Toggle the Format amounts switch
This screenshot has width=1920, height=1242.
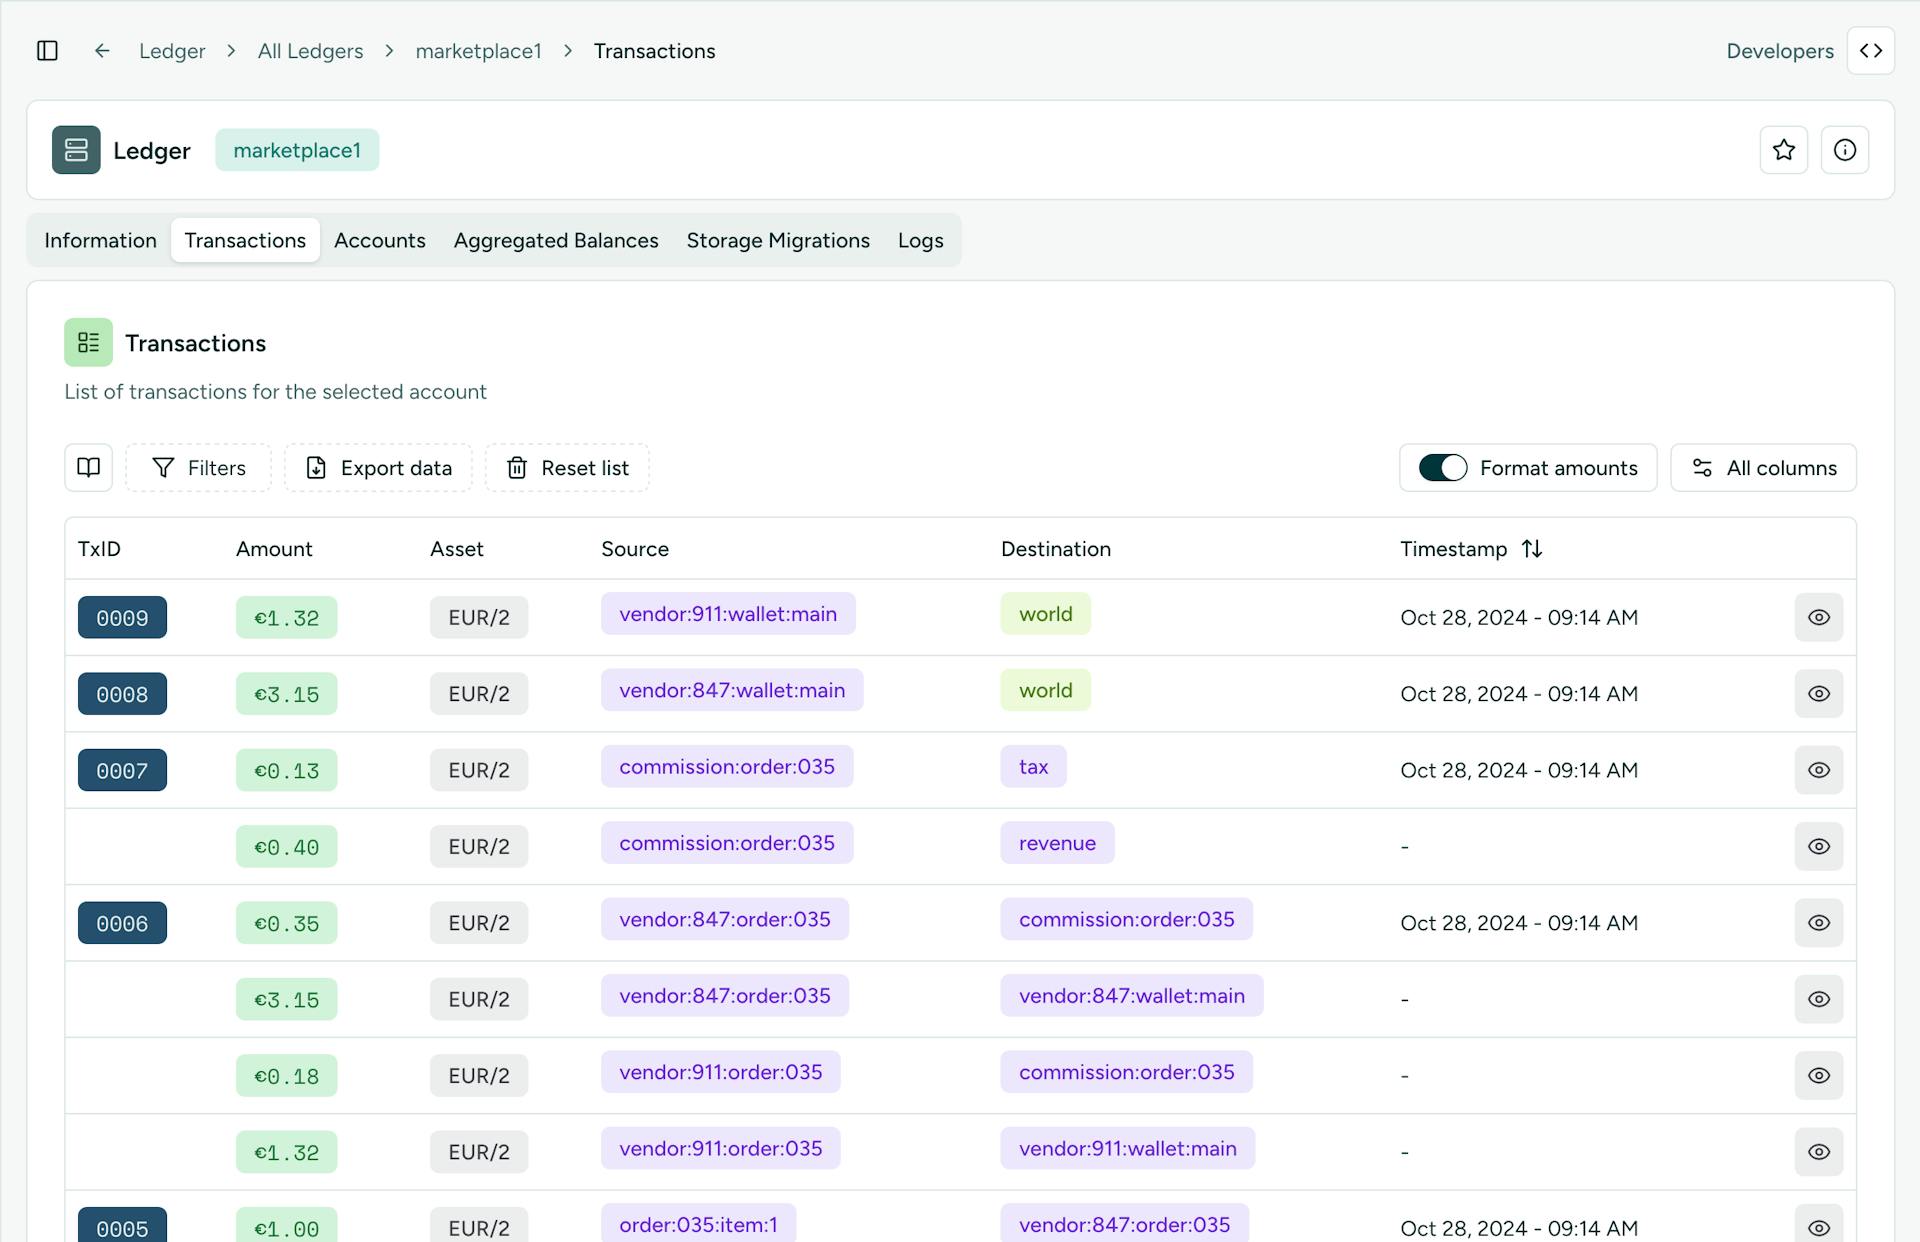point(1442,468)
